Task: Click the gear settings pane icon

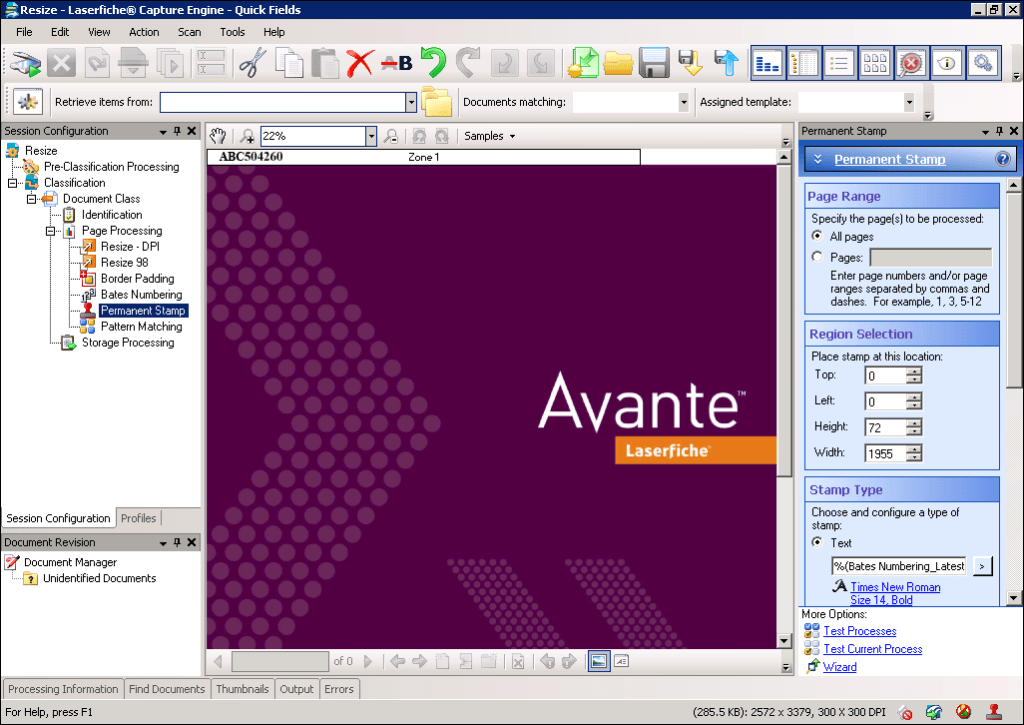Action: point(983,63)
